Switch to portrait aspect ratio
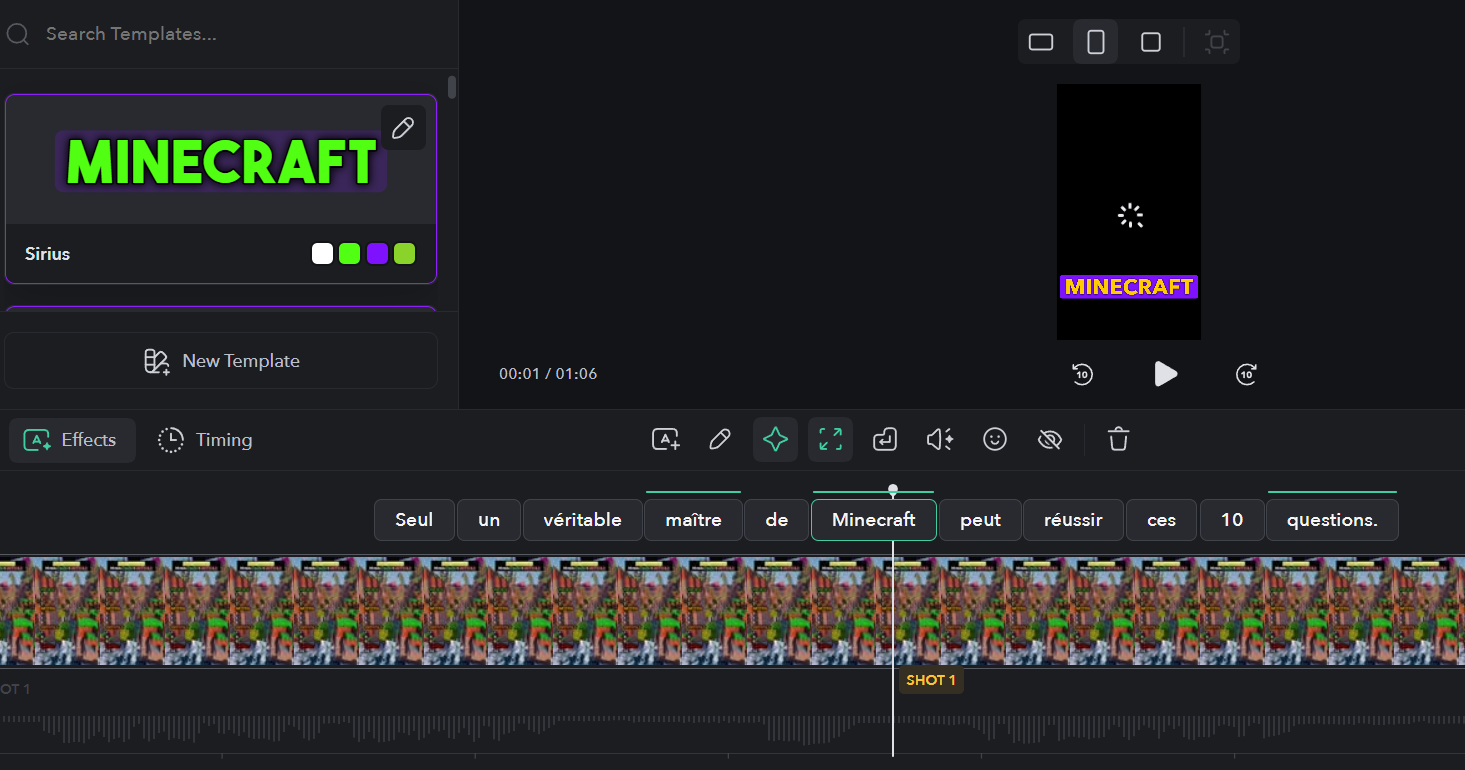 tap(1096, 42)
